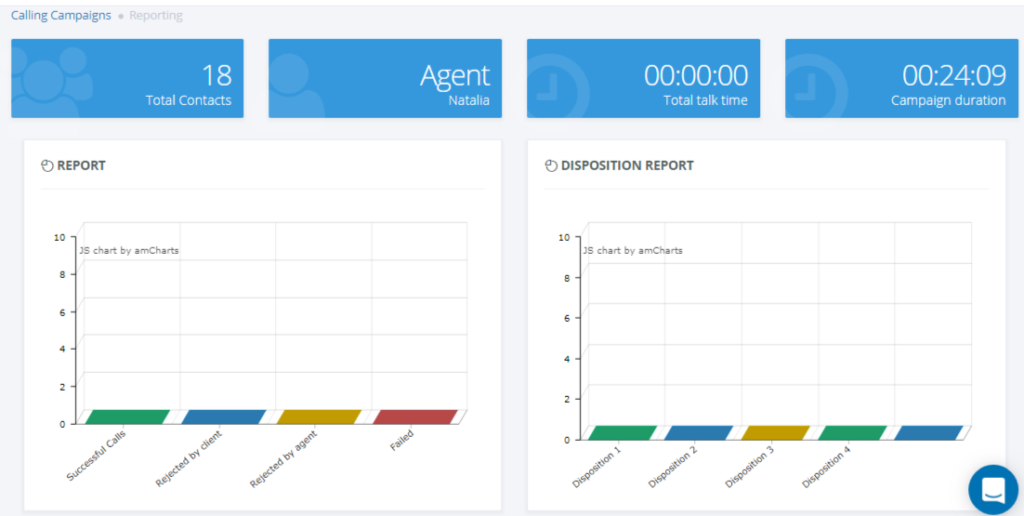Click the Disposition 1 axis label
The width and height of the screenshot is (1024, 516).
tap(596, 468)
